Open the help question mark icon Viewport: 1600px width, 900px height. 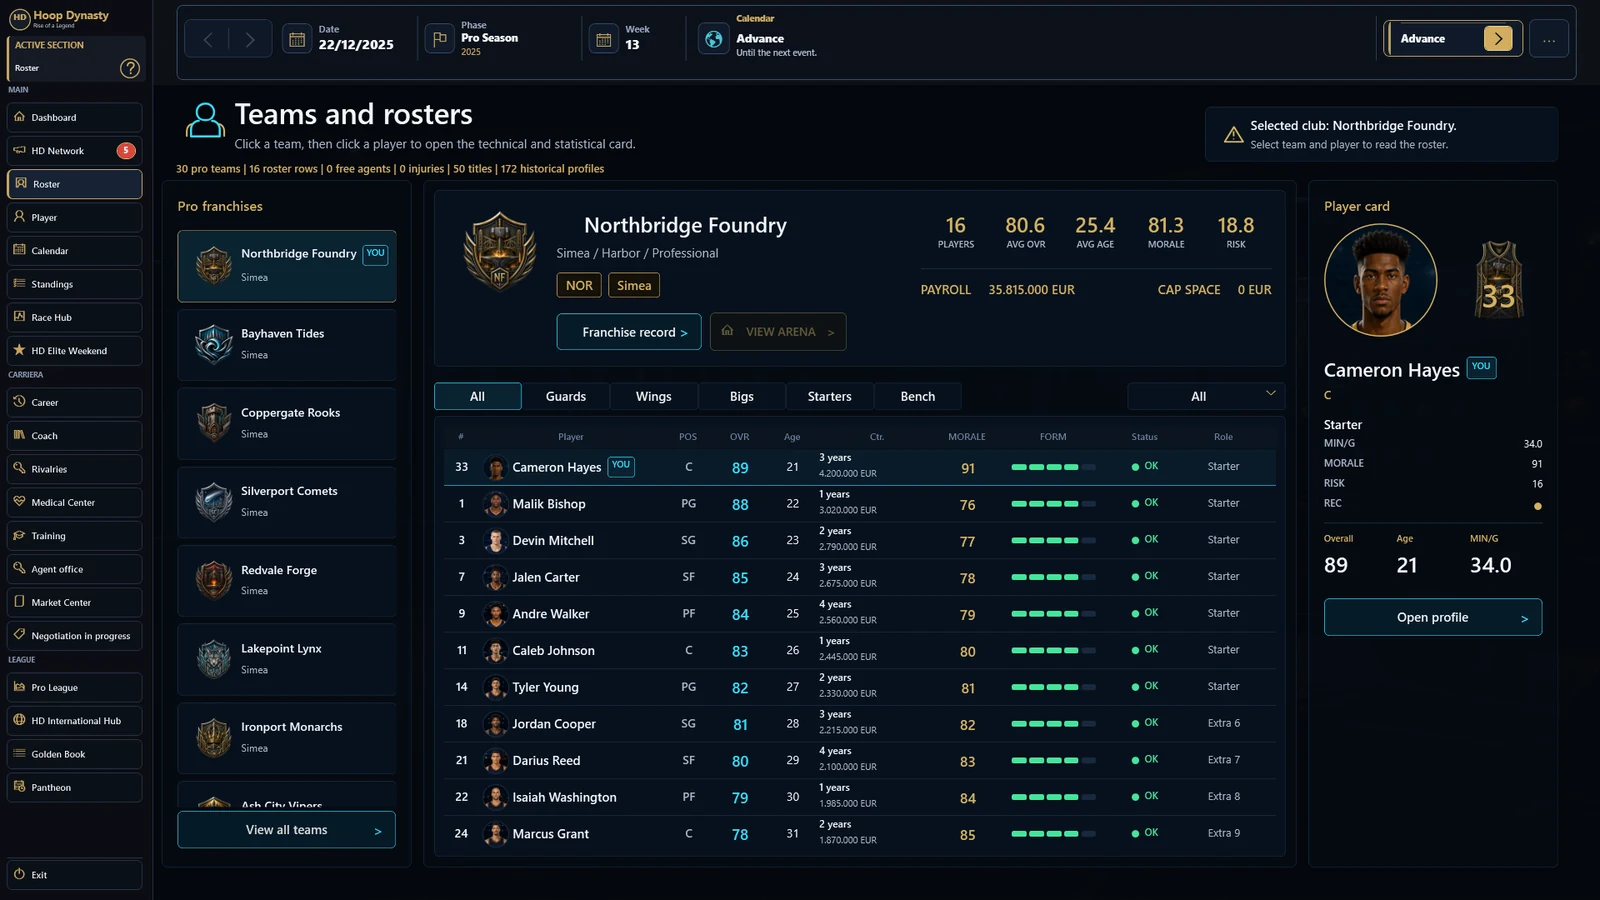pyautogui.click(x=130, y=68)
